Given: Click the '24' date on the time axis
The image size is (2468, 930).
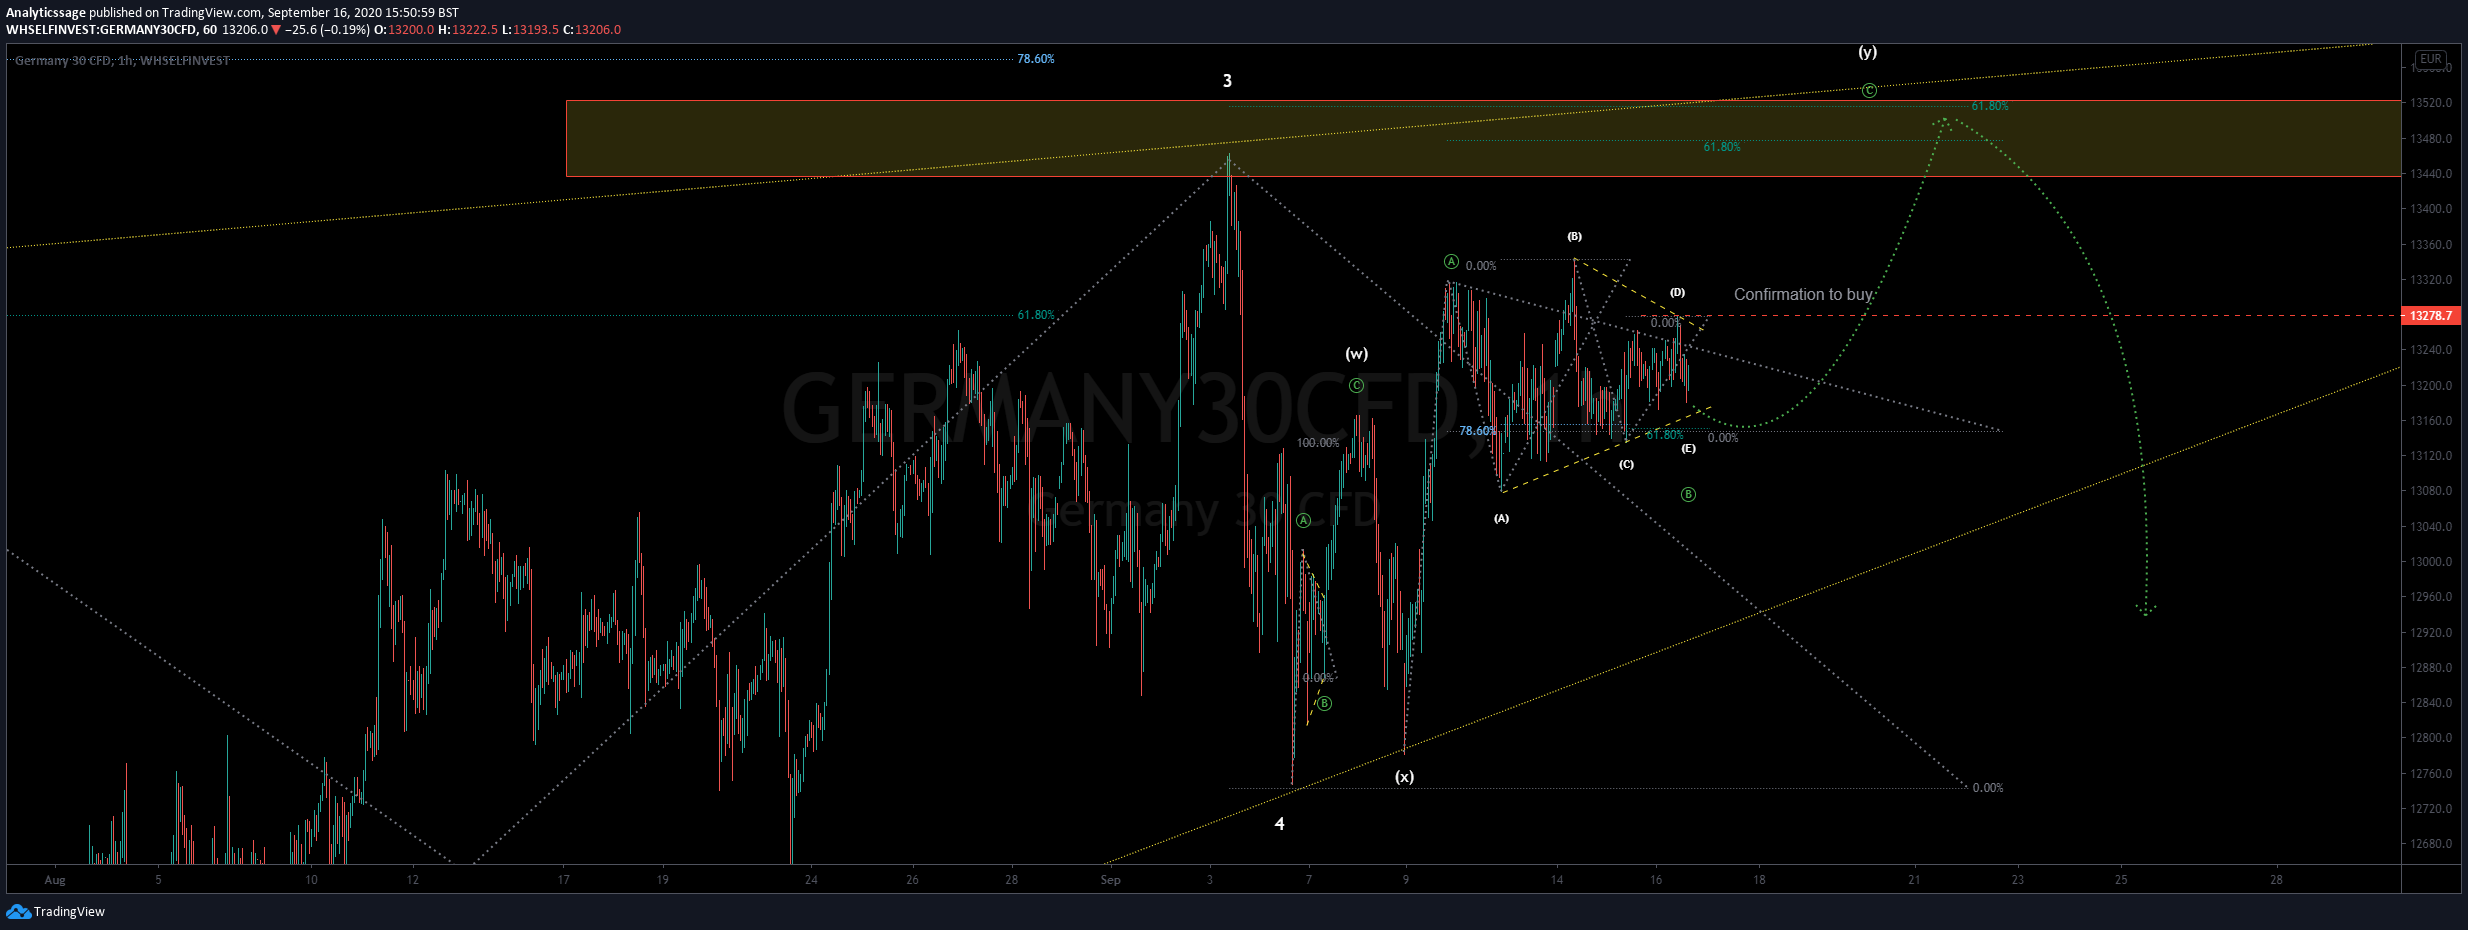Looking at the screenshot, I should tap(811, 880).
